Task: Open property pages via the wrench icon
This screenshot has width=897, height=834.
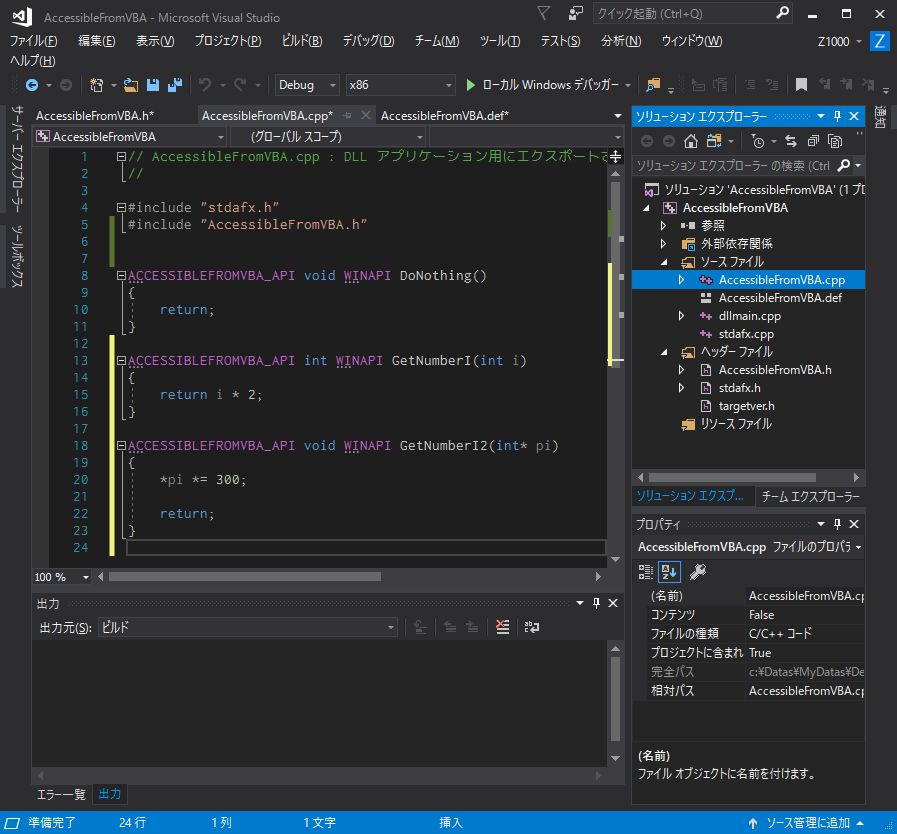Action: point(698,571)
